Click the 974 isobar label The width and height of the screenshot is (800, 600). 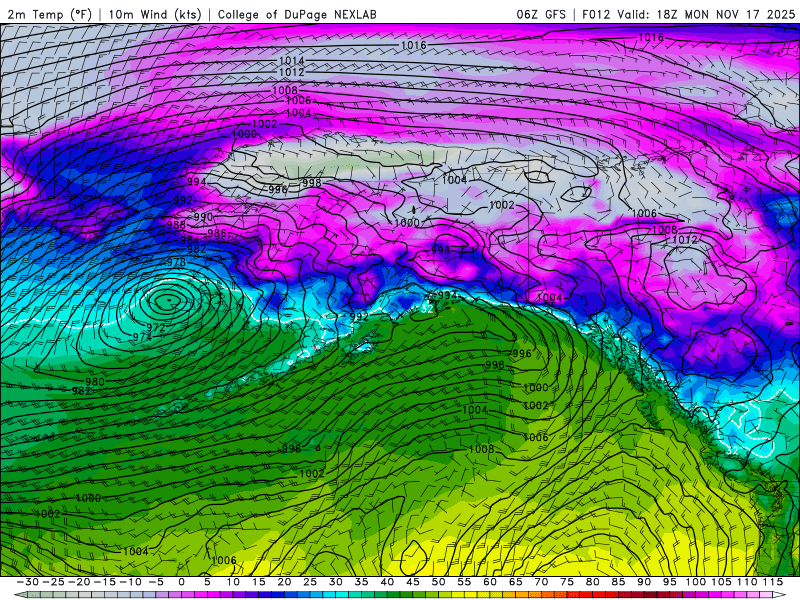tap(142, 337)
